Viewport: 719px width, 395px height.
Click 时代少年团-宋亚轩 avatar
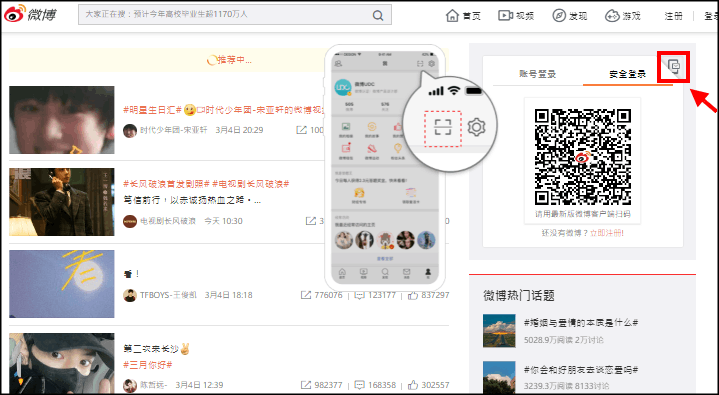click(130, 130)
